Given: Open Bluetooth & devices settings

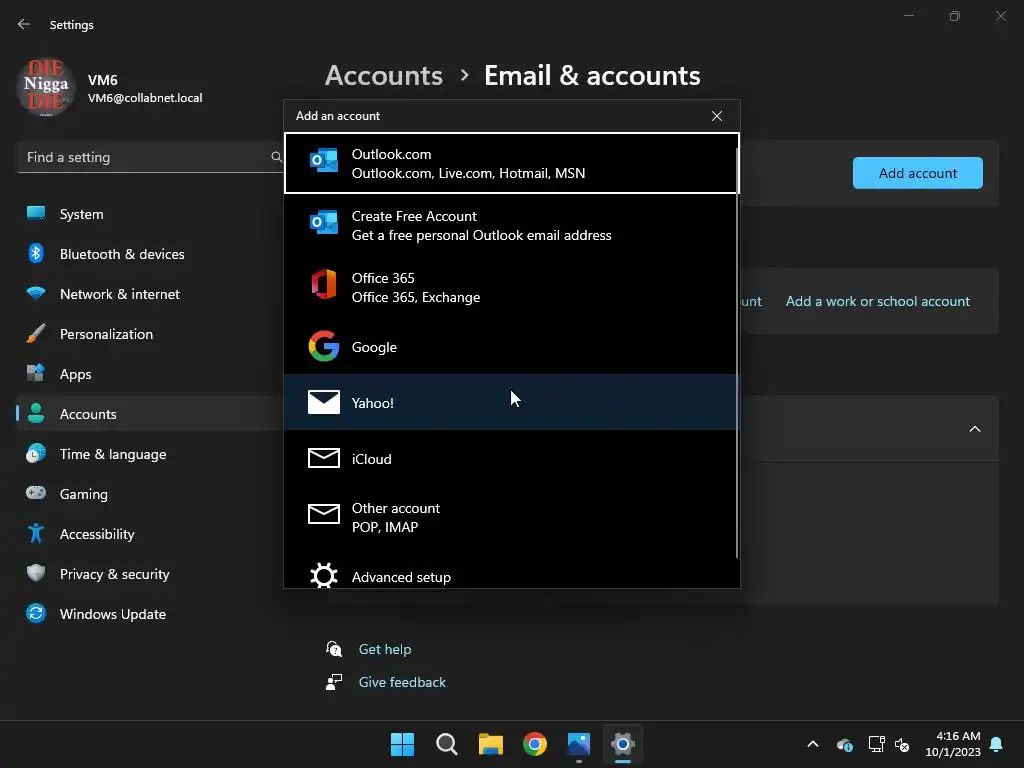Looking at the screenshot, I should click(x=150, y=254).
